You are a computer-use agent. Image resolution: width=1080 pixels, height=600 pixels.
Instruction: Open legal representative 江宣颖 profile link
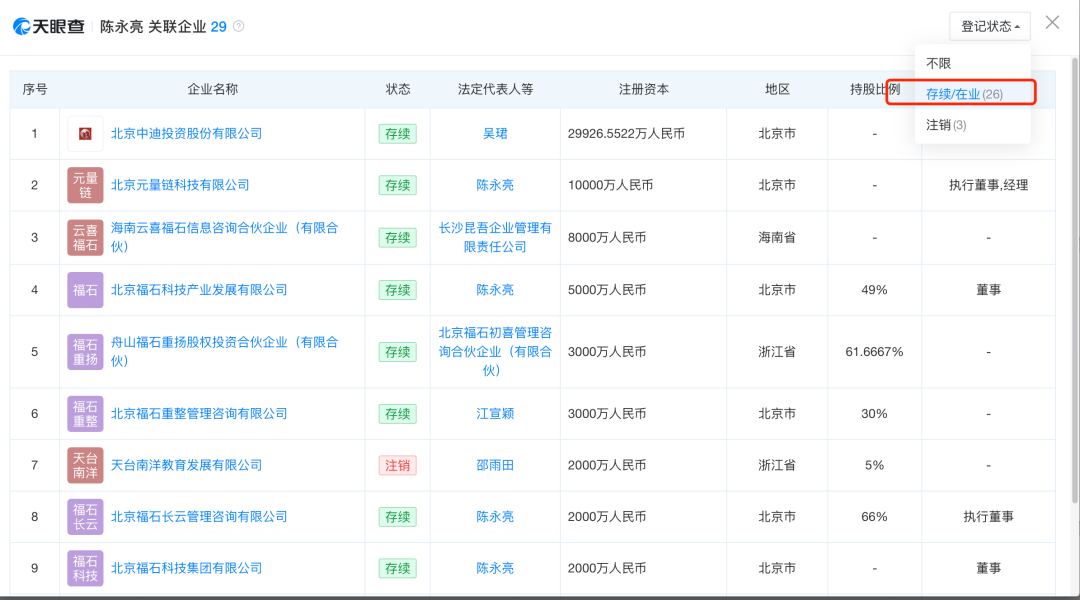[495, 413]
